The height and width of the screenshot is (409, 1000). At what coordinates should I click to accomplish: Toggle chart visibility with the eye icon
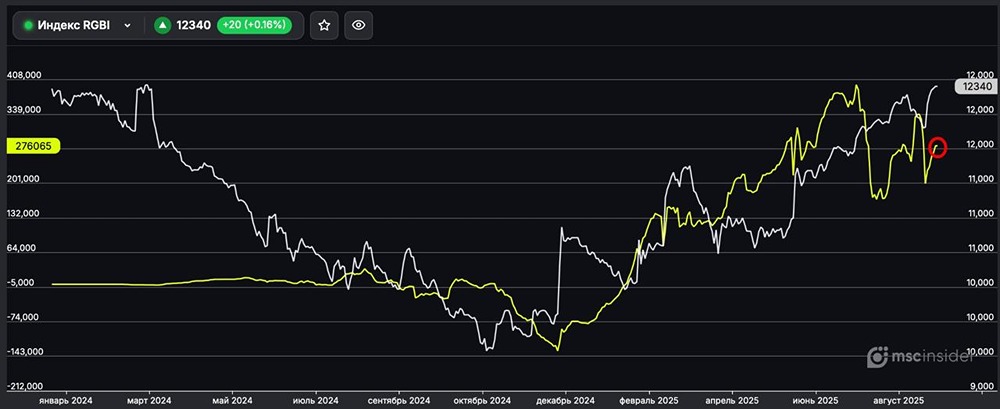click(360, 26)
